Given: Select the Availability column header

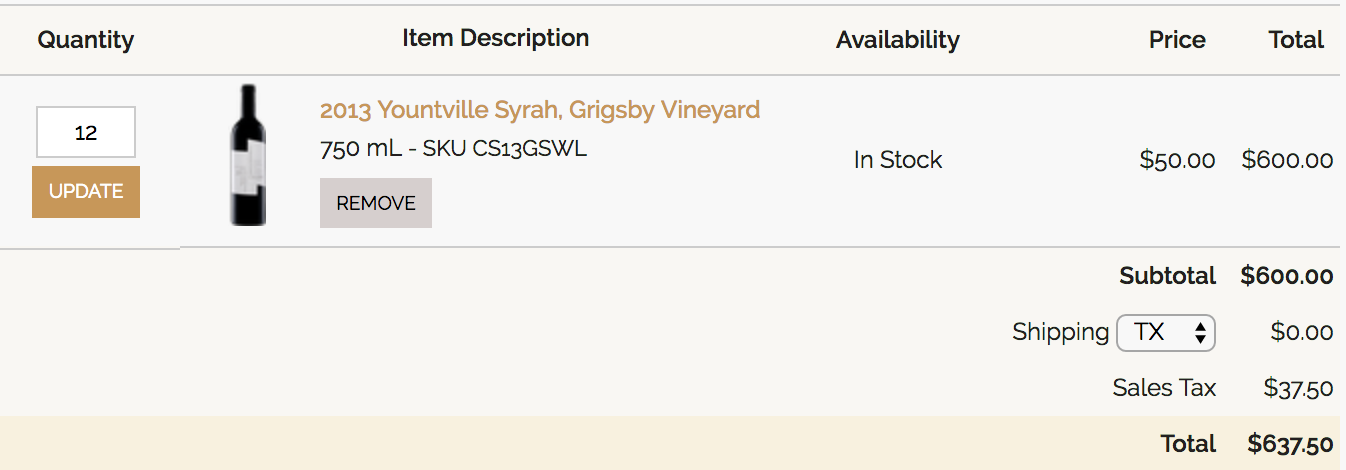Looking at the screenshot, I should coord(897,40).
